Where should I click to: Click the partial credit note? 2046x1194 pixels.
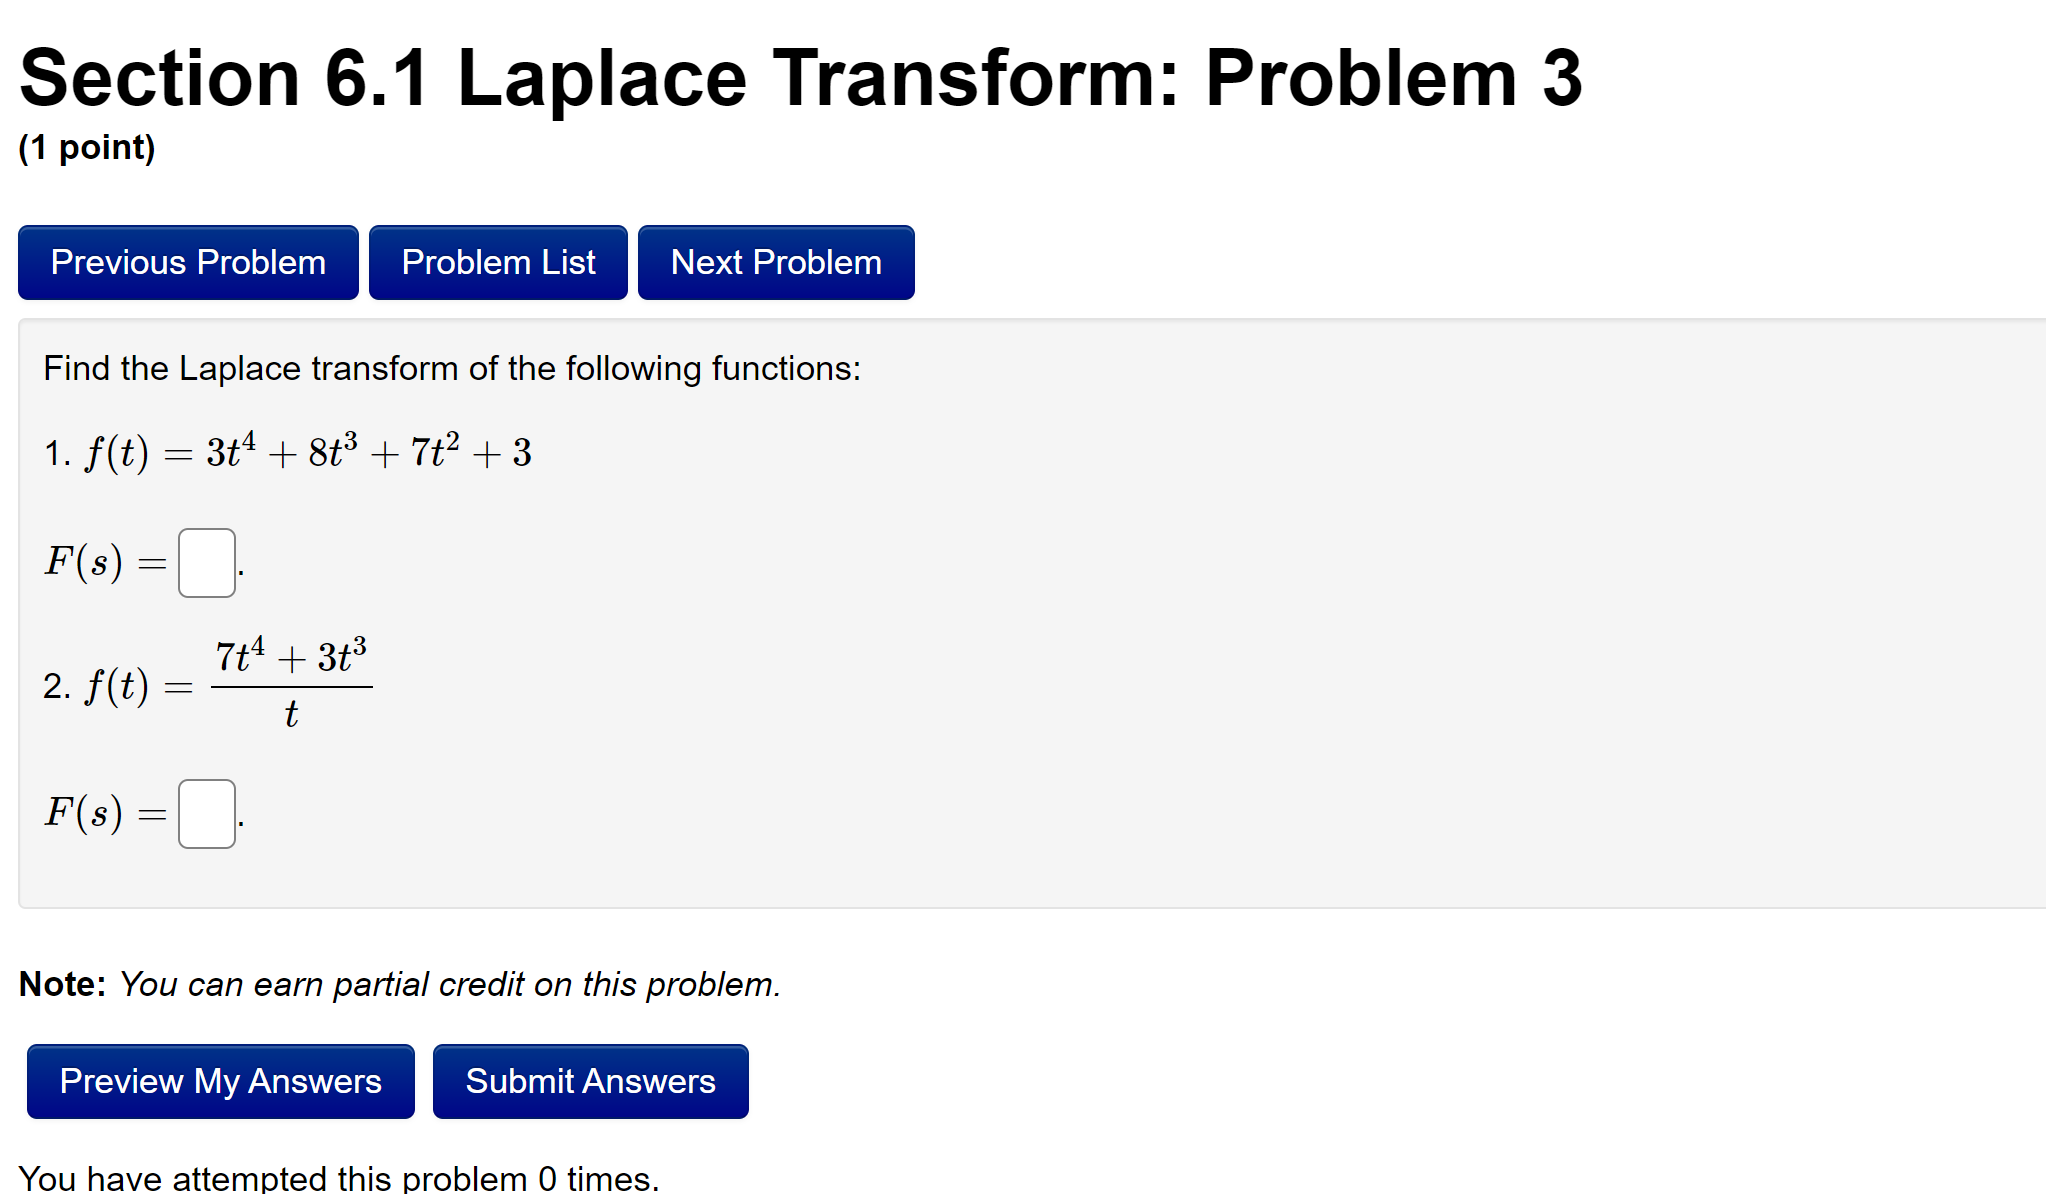(x=400, y=984)
